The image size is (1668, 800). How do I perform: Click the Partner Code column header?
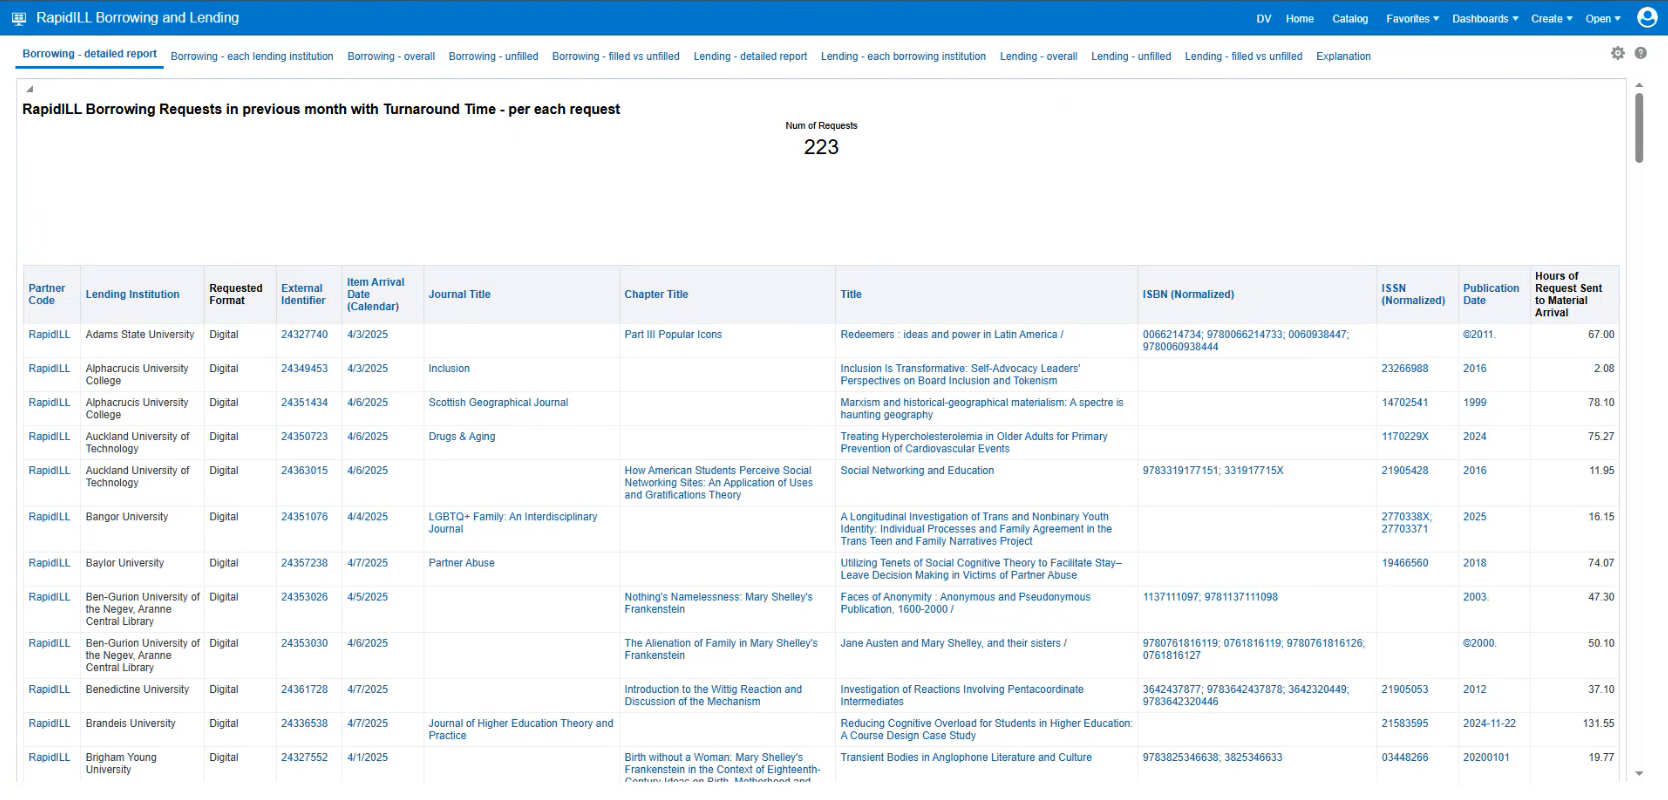pos(47,294)
